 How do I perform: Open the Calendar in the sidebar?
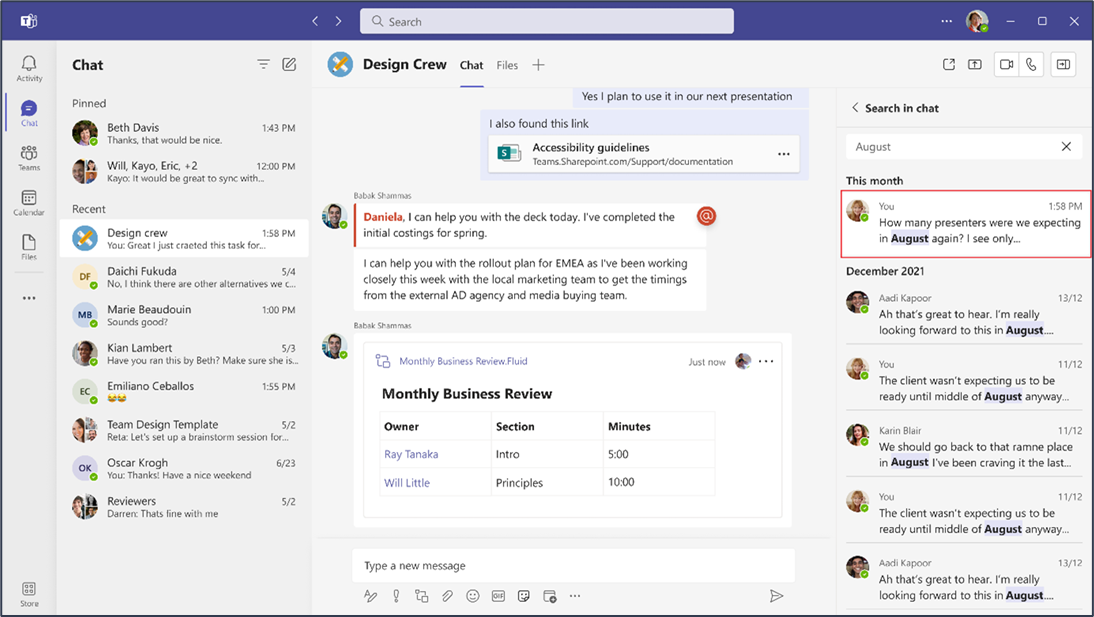[29, 202]
